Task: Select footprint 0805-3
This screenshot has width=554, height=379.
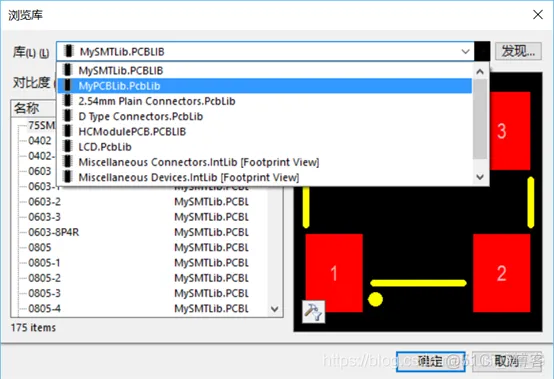Action: pos(44,293)
